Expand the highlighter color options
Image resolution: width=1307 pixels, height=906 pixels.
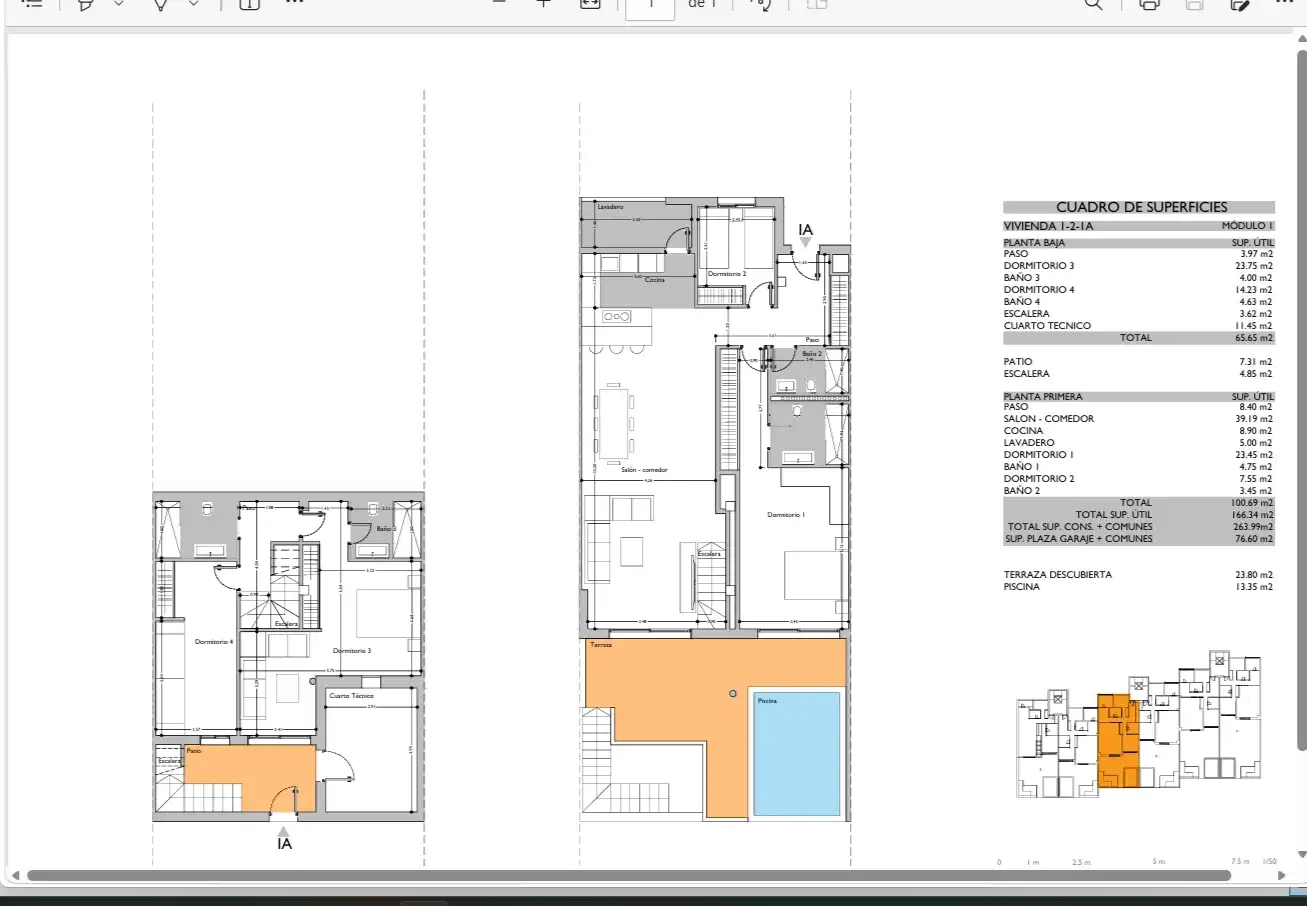click(x=119, y=3)
